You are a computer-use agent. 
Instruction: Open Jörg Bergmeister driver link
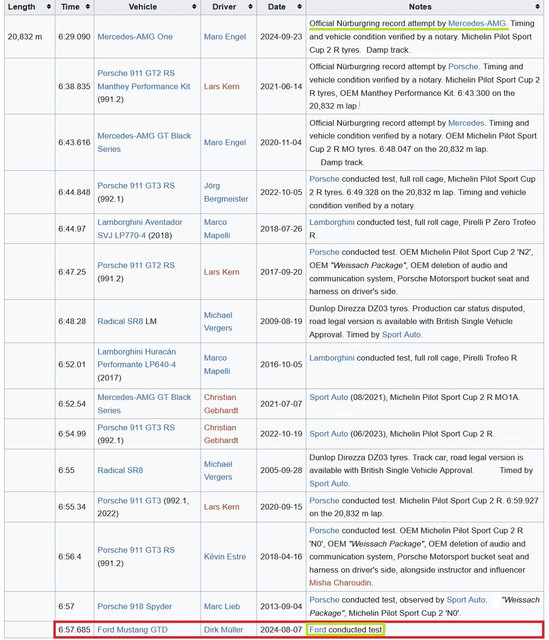tap(226, 192)
